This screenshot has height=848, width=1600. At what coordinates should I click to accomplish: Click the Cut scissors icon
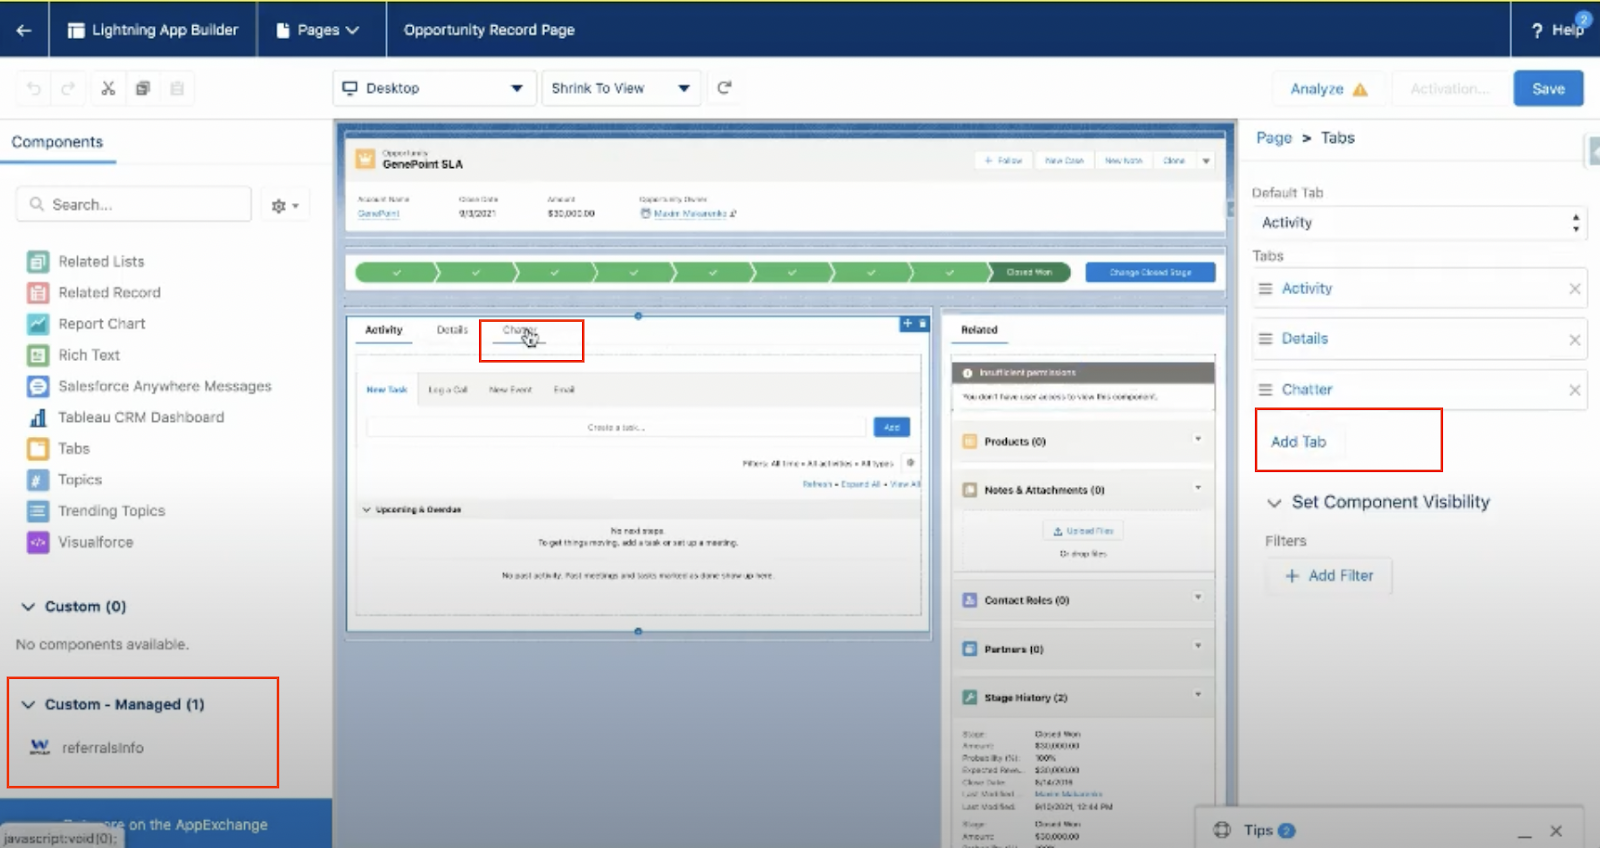pyautogui.click(x=108, y=88)
